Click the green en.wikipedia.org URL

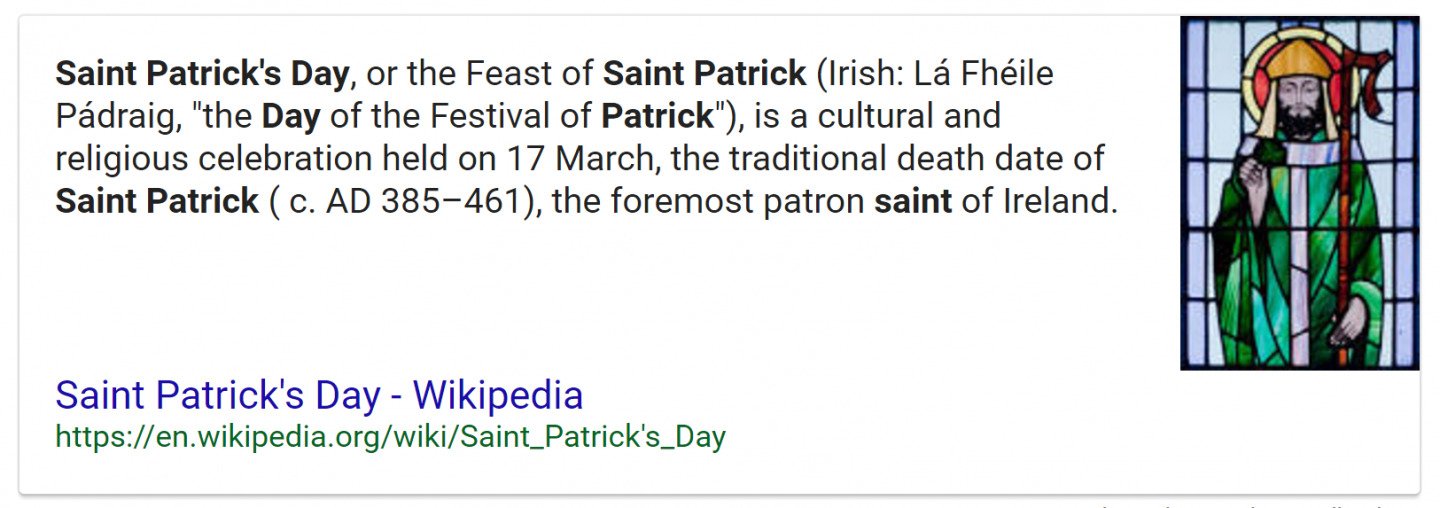390,438
